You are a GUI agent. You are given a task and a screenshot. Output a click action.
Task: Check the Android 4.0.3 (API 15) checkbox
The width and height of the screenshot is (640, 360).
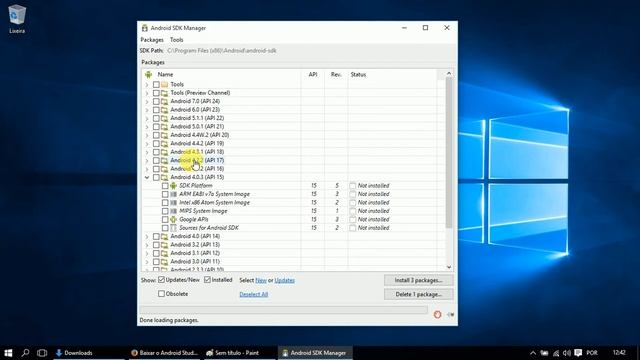156,178
